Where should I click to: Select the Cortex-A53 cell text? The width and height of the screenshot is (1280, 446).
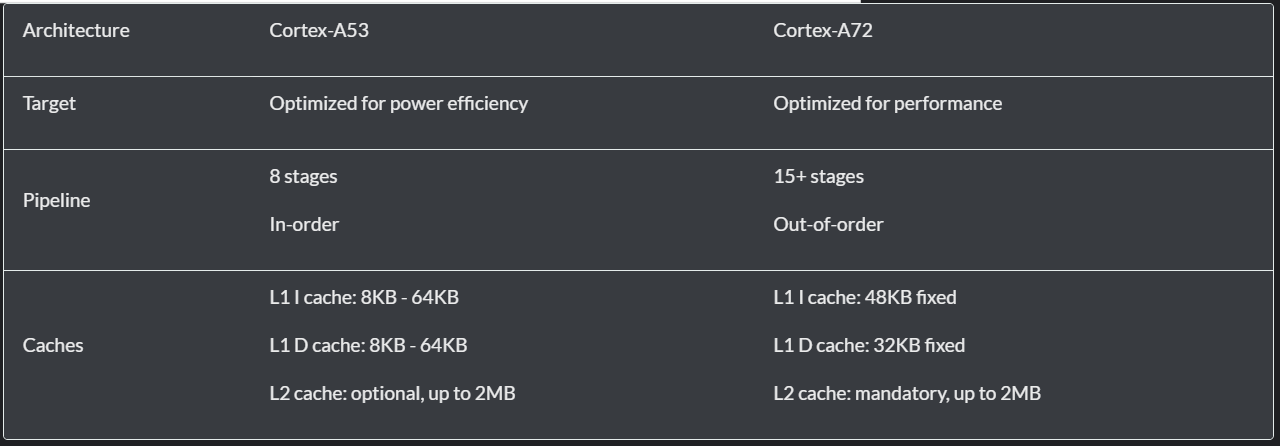coord(319,30)
